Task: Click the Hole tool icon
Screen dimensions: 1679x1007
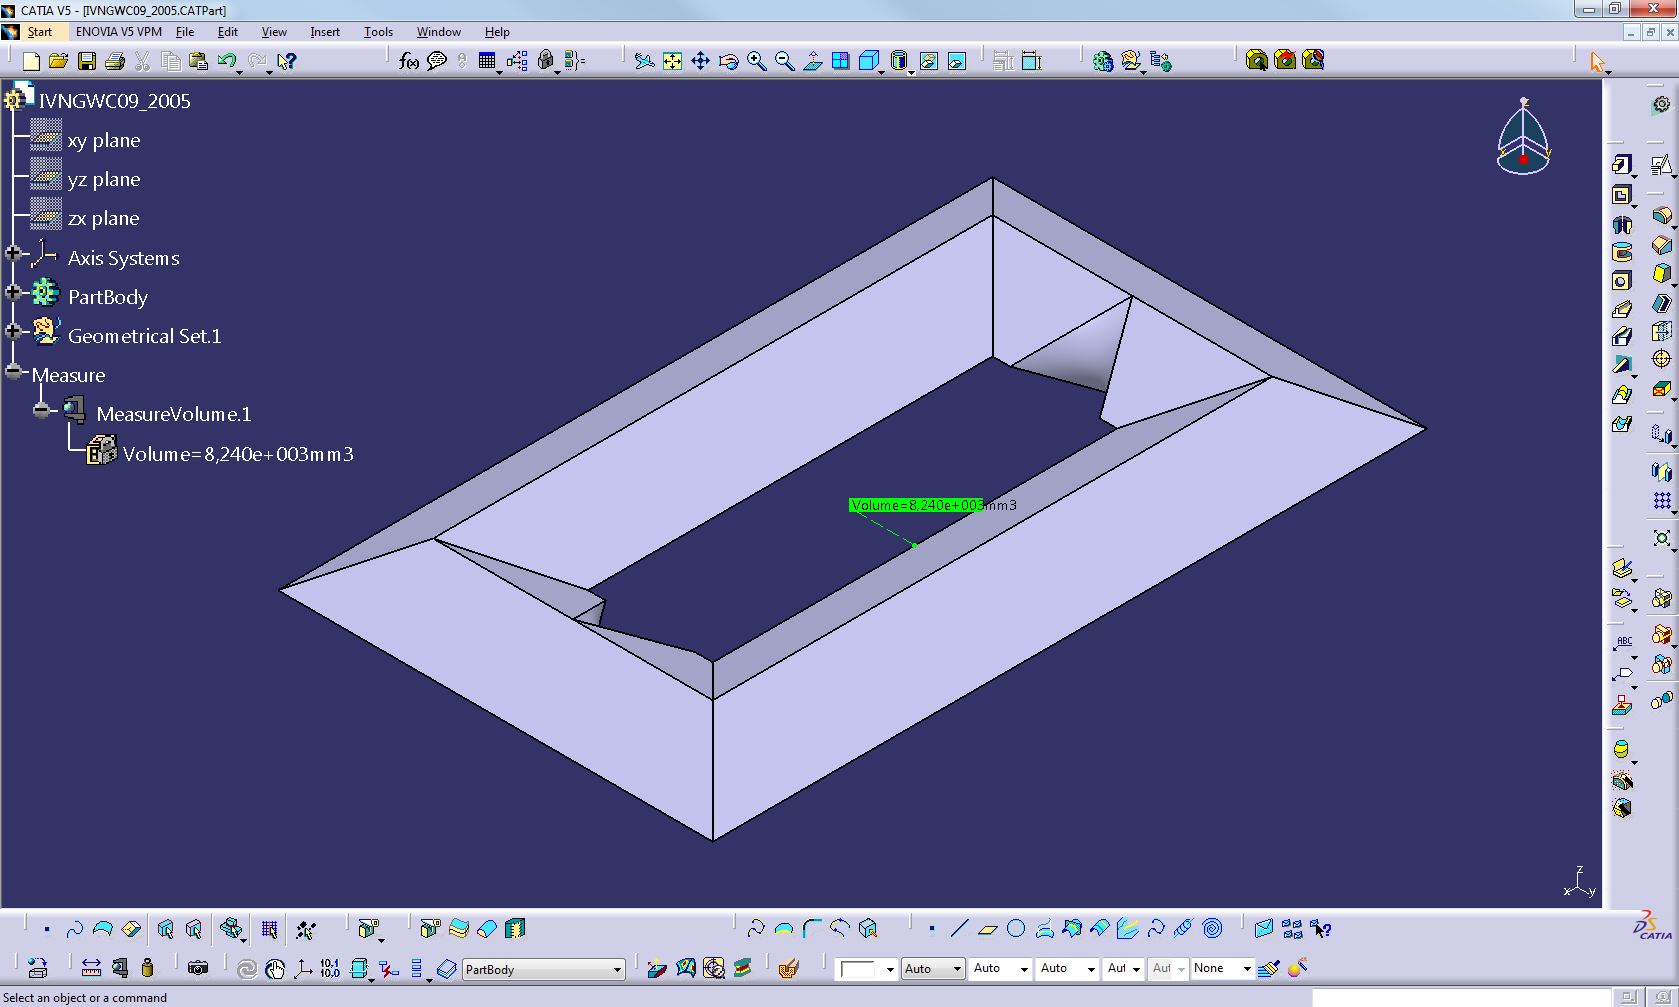Action: coord(1621,281)
